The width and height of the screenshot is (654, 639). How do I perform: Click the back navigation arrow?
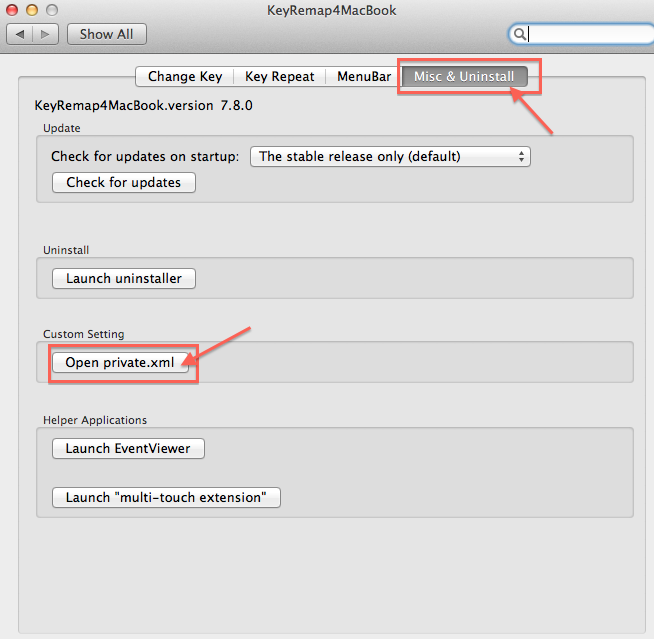click(x=21, y=34)
